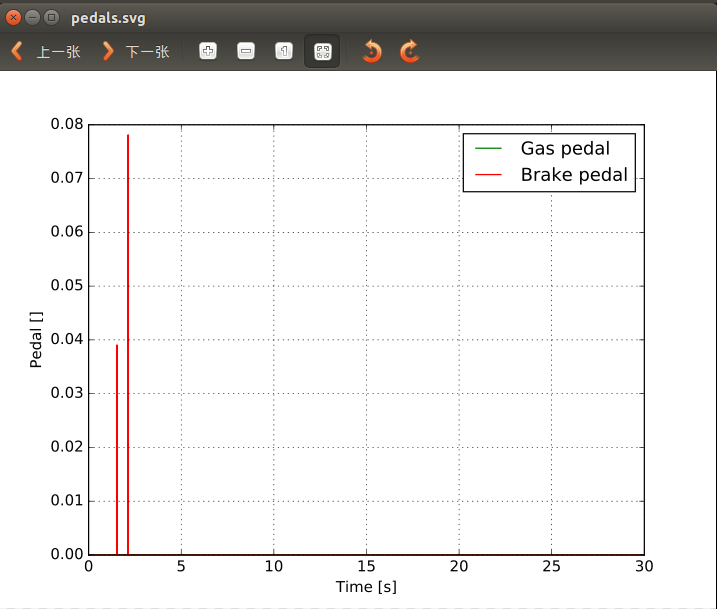This screenshot has height=609, width=717.
Task: Rotate image counterclockwise
Action: pyautogui.click(x=372, y=51)
